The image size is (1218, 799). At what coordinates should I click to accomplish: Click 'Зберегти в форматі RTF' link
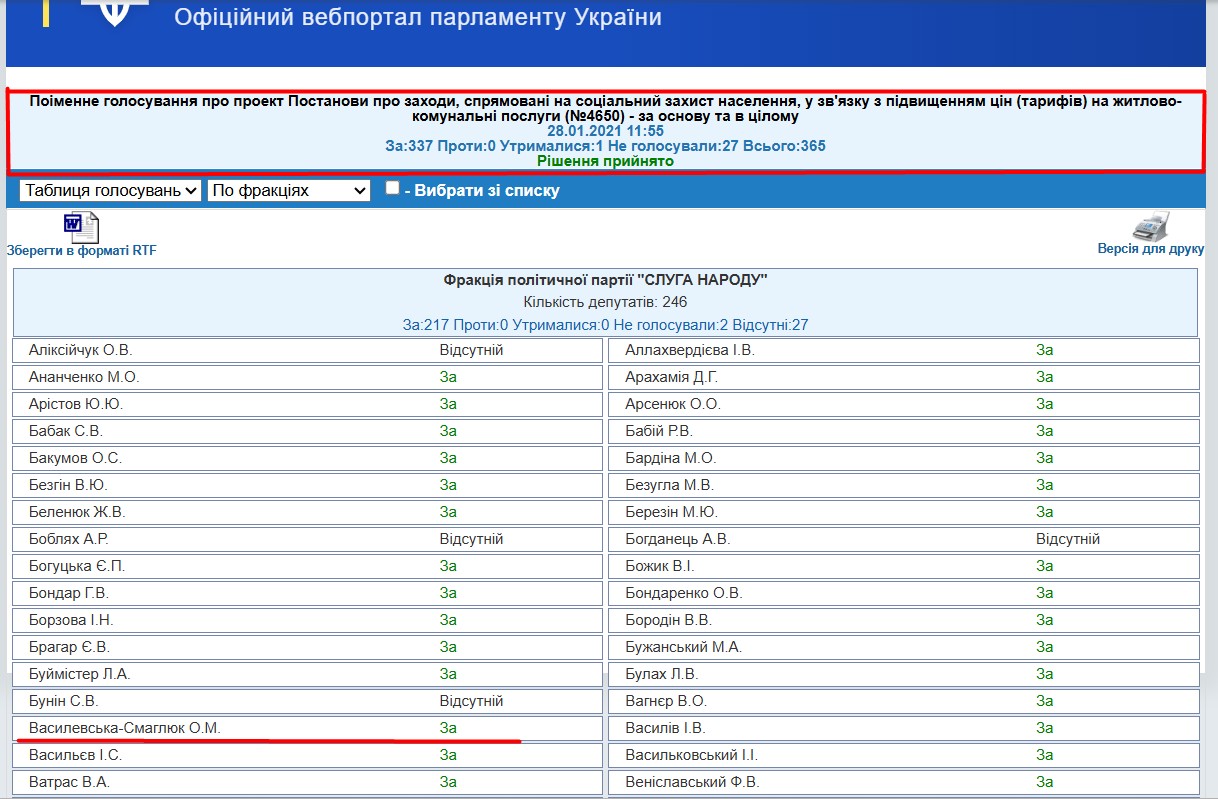(x=82, y=250)
